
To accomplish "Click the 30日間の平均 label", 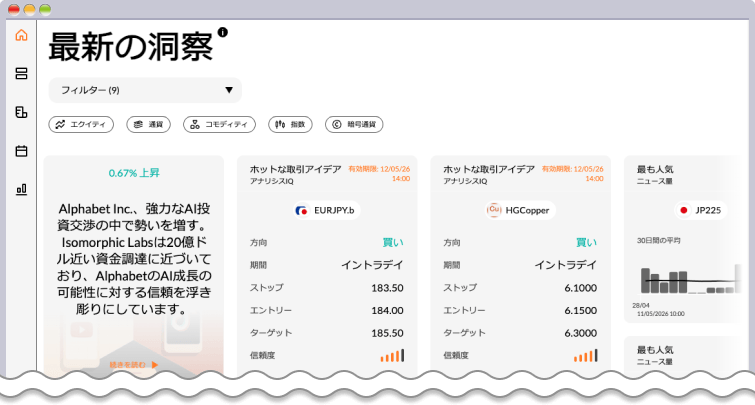I will pyautogui.click(x=659, y=240).
